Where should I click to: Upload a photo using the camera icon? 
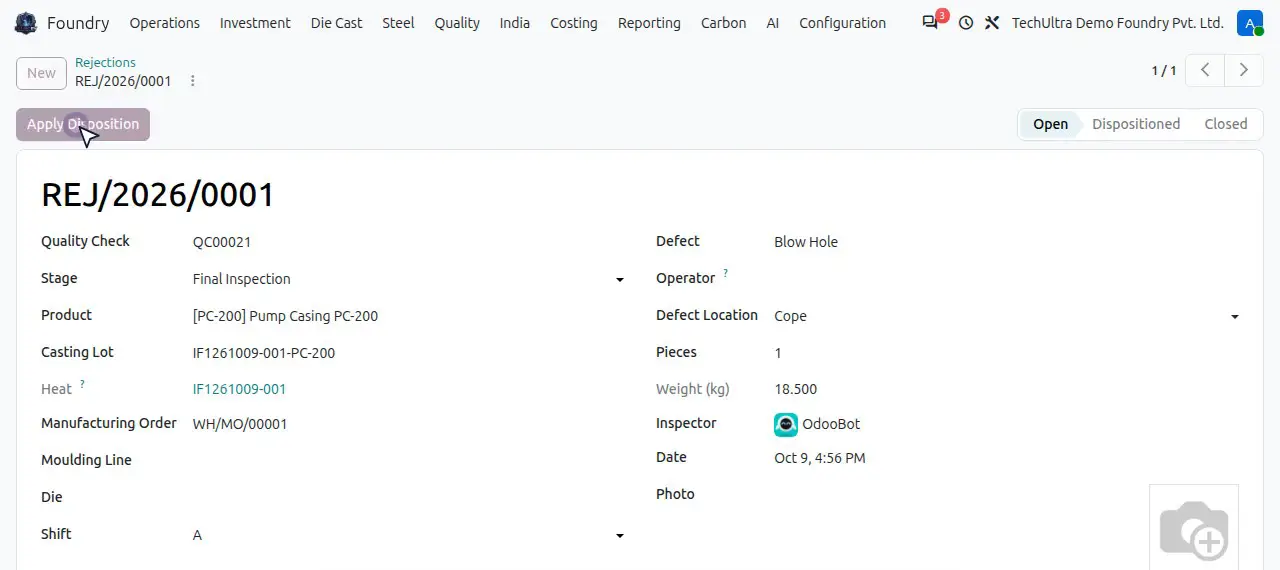click(1194, 529)
